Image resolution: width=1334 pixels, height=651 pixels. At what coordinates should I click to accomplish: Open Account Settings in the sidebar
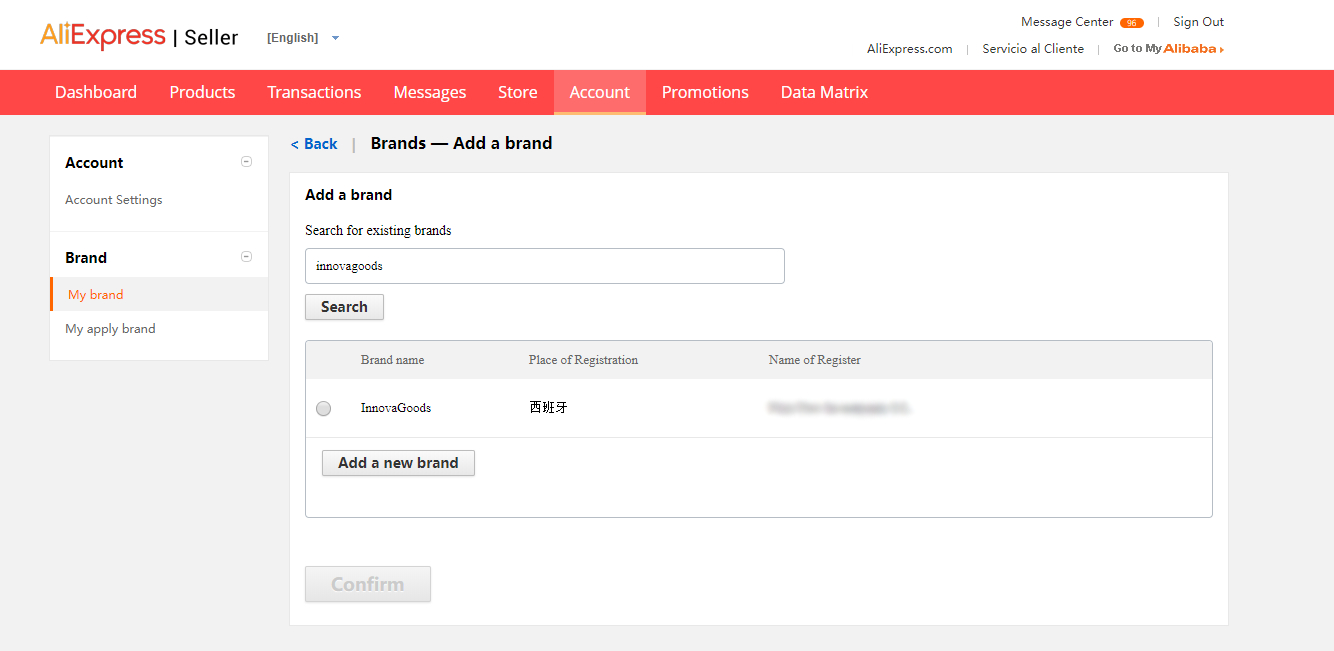[x=113, y=200]
